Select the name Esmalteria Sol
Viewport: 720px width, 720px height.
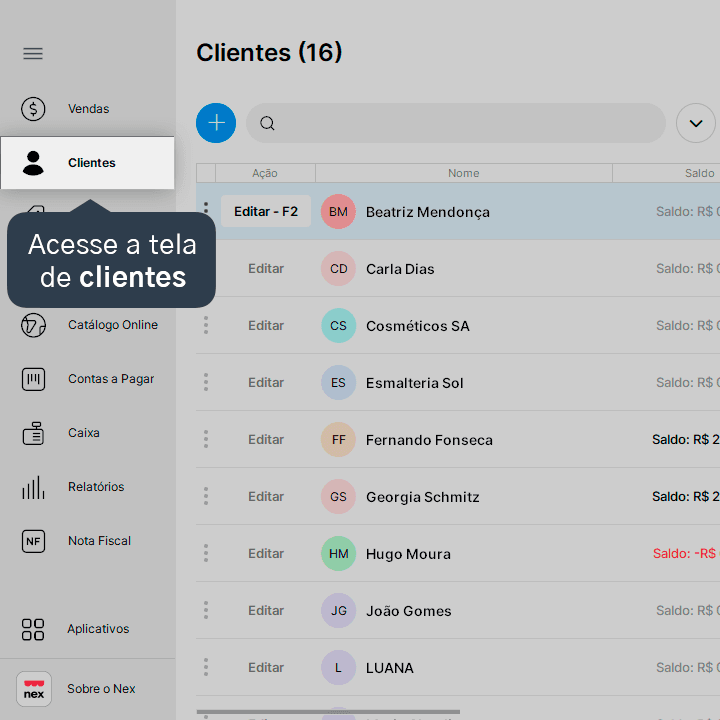coord(414,383)
